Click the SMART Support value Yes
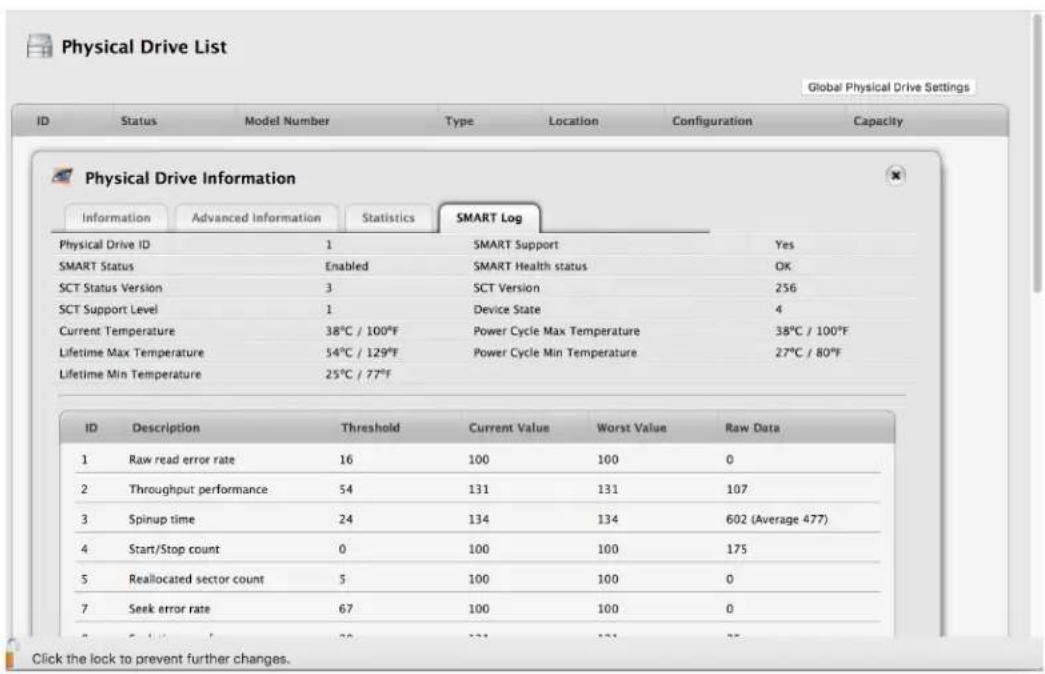Viewport: 1045px width, 674px height. (784, 245)
